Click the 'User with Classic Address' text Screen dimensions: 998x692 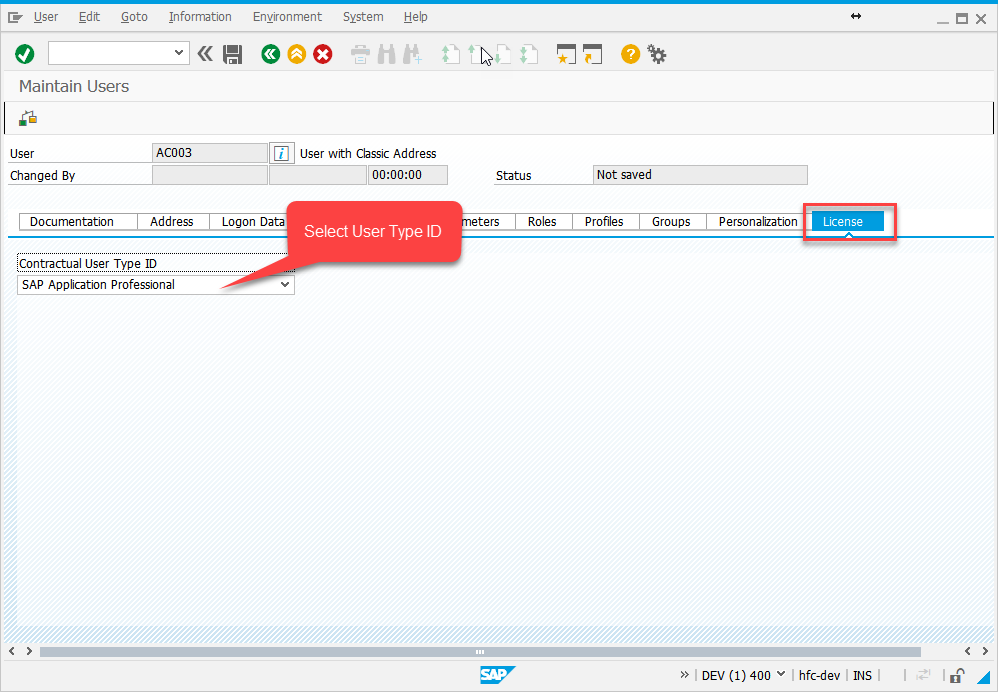[x=368, y=153]
